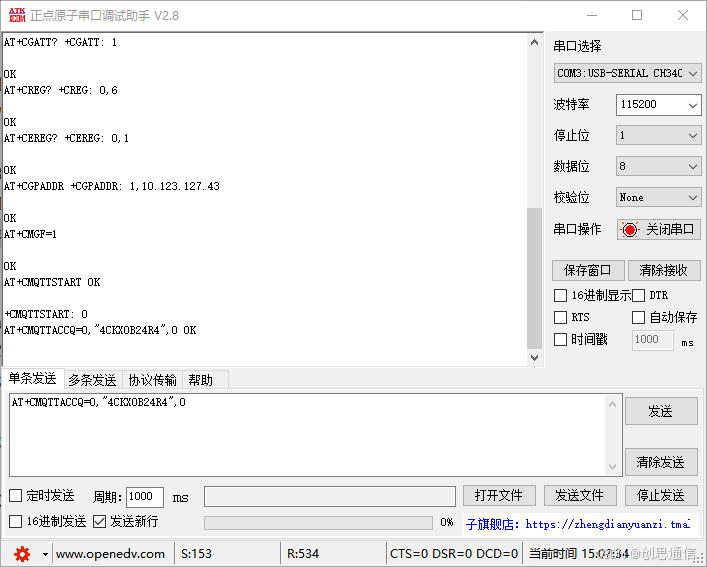Click the 发送文件 send file button
707x567 pixels.
pos(580,496)
